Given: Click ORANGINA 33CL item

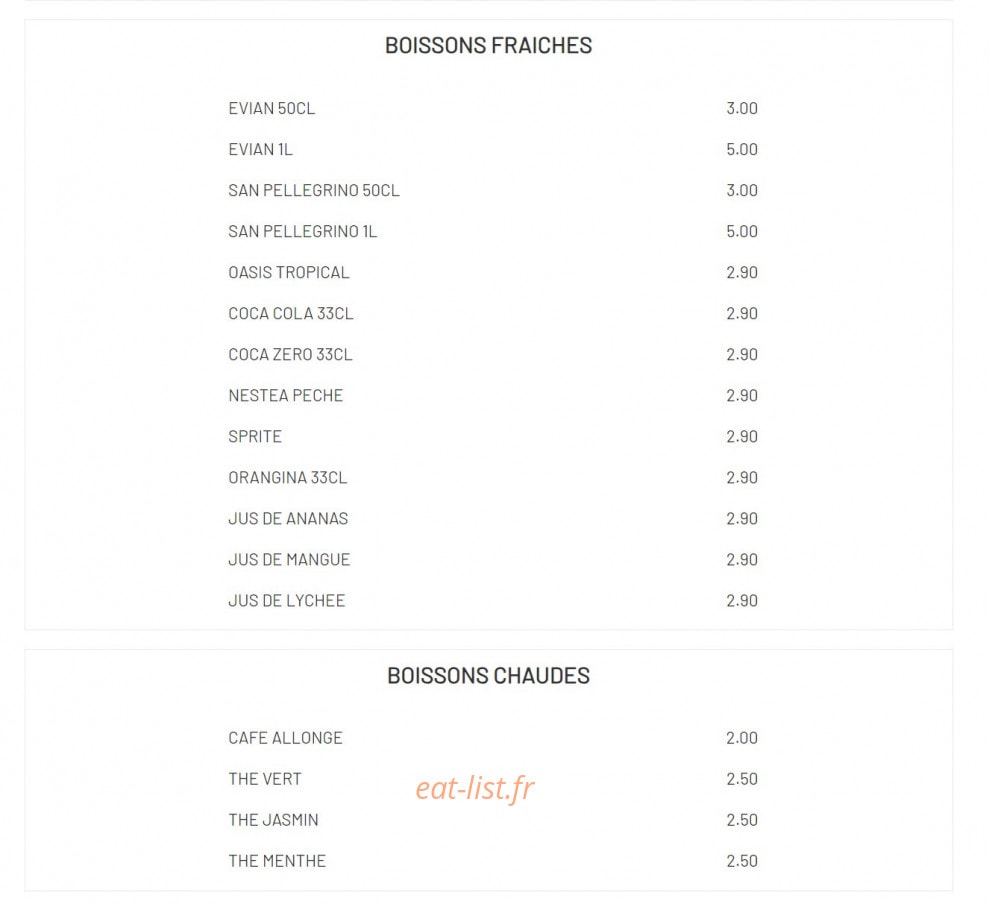Looking at the screenshot, I should point(288,478).
